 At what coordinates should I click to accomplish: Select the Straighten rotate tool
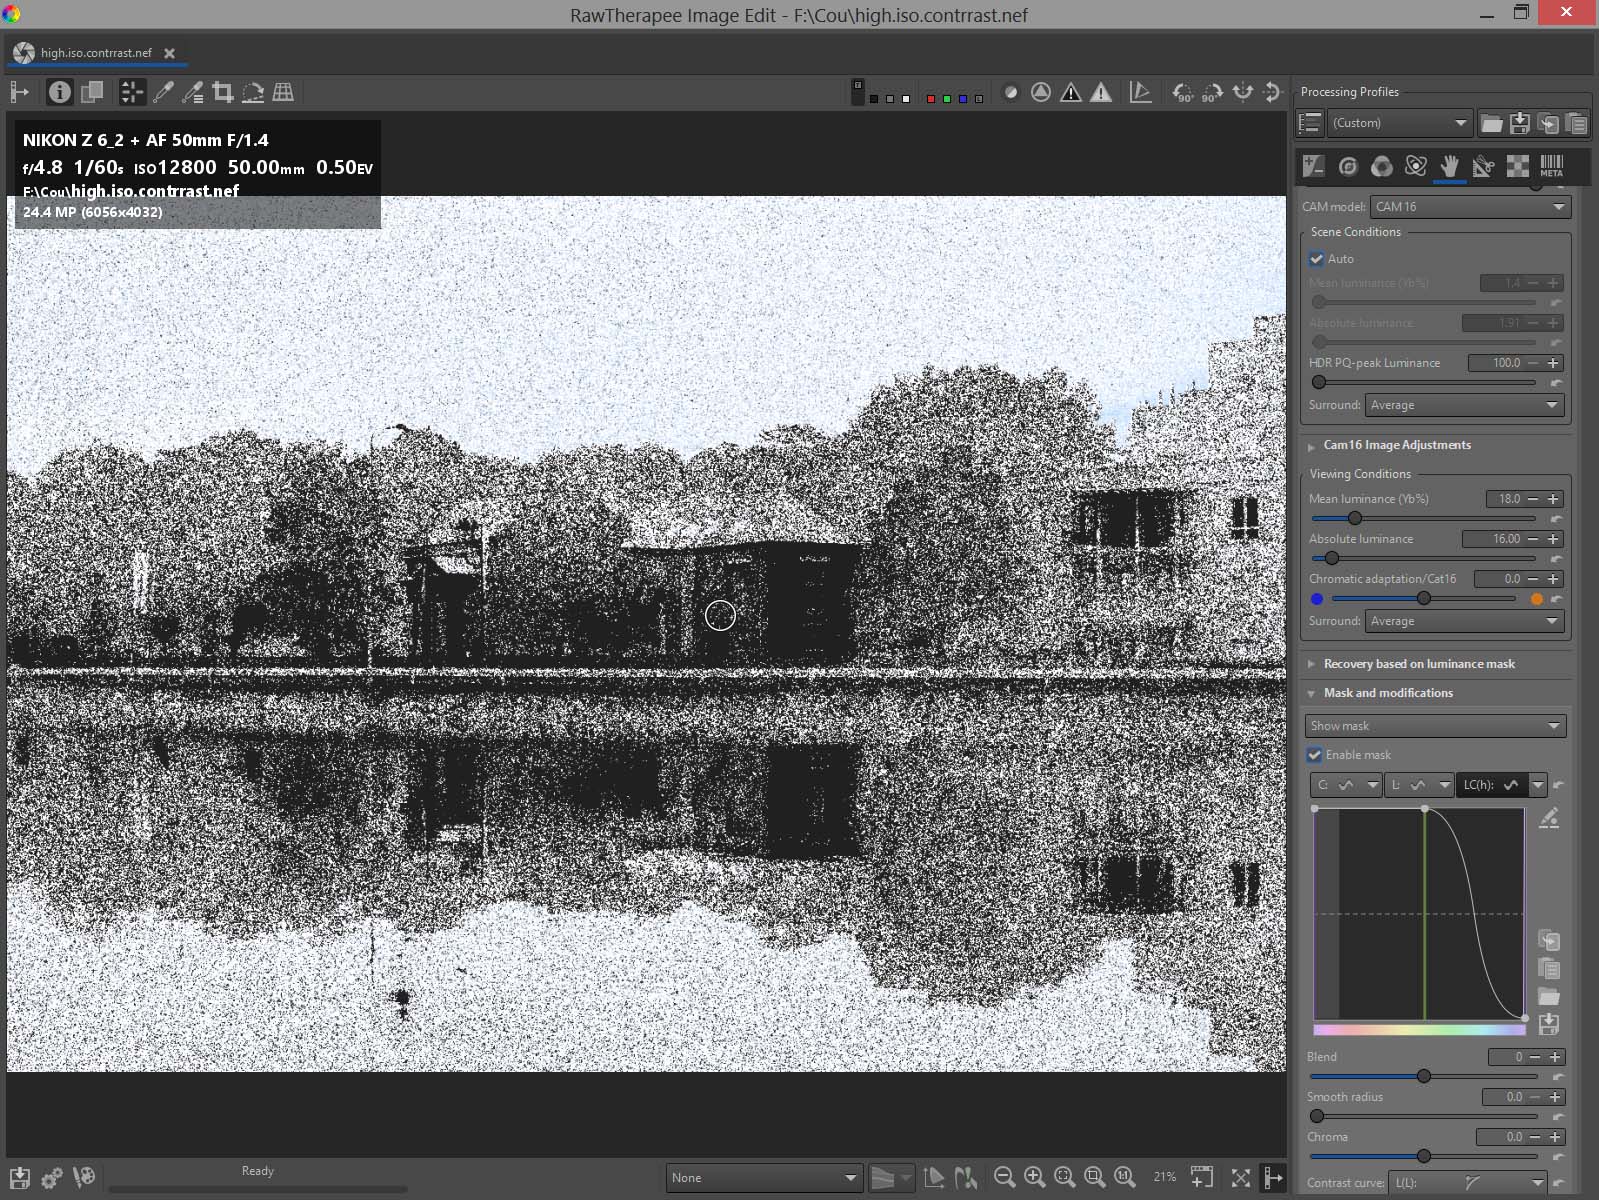(253, 93)
